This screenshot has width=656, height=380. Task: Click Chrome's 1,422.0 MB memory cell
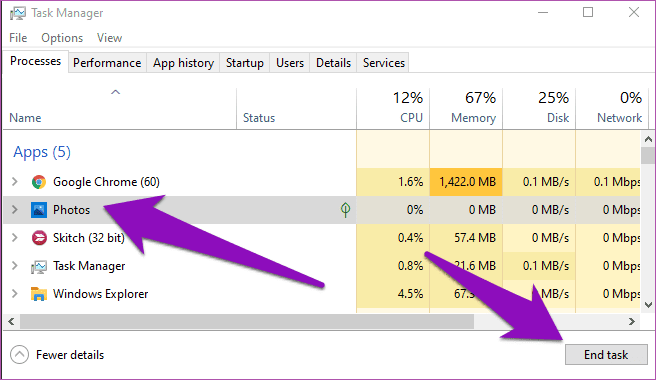(466, 182)
